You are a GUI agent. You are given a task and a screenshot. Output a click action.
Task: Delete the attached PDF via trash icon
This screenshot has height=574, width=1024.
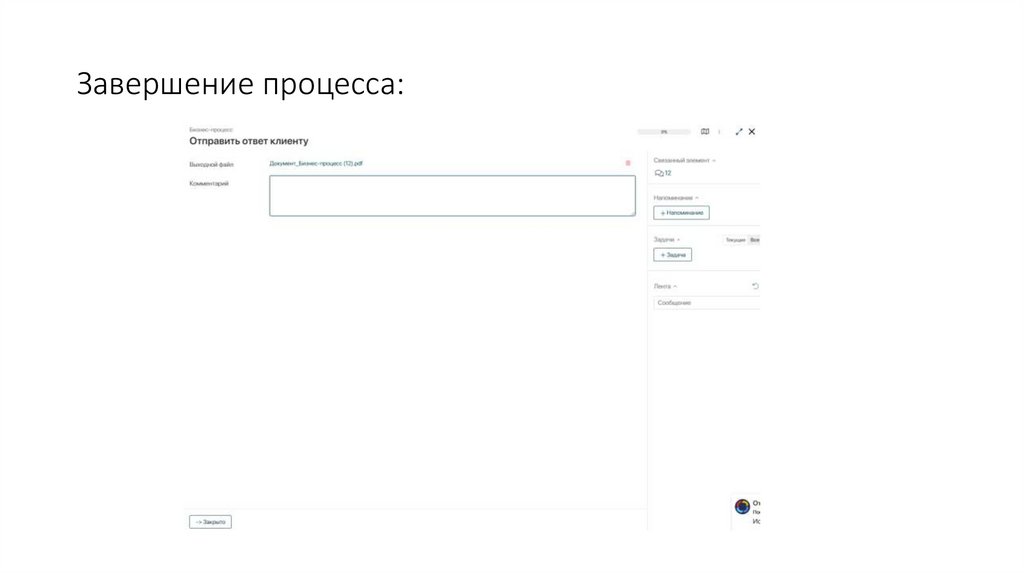pos(628,163)
